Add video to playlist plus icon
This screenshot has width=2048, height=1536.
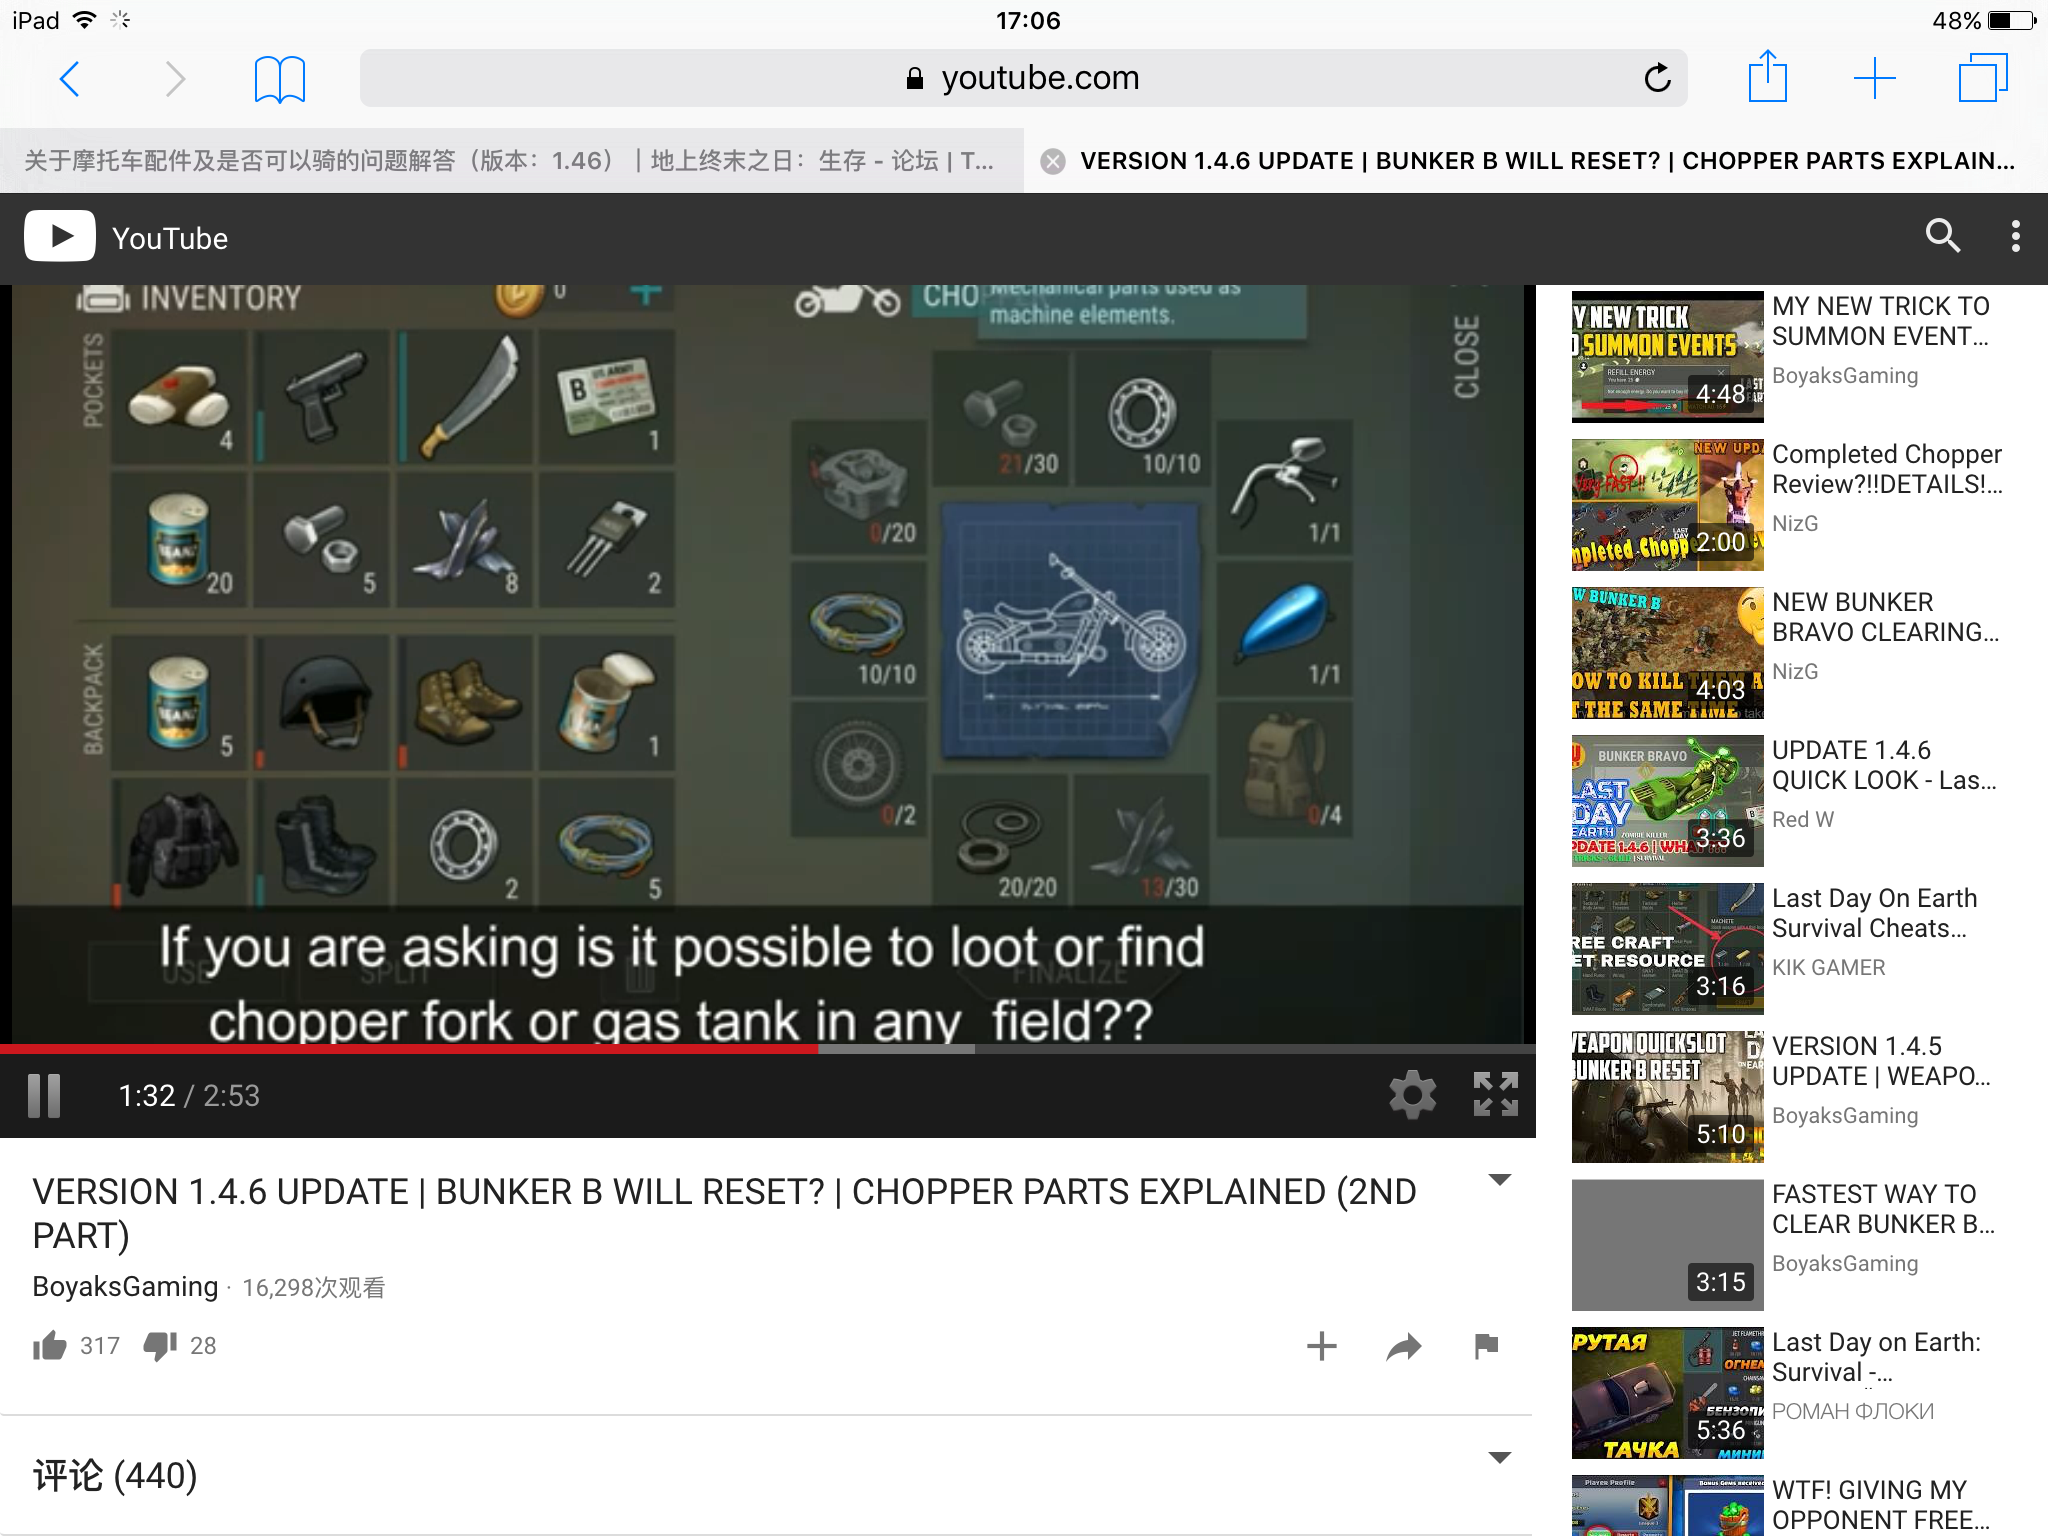pos(1321,1346)
